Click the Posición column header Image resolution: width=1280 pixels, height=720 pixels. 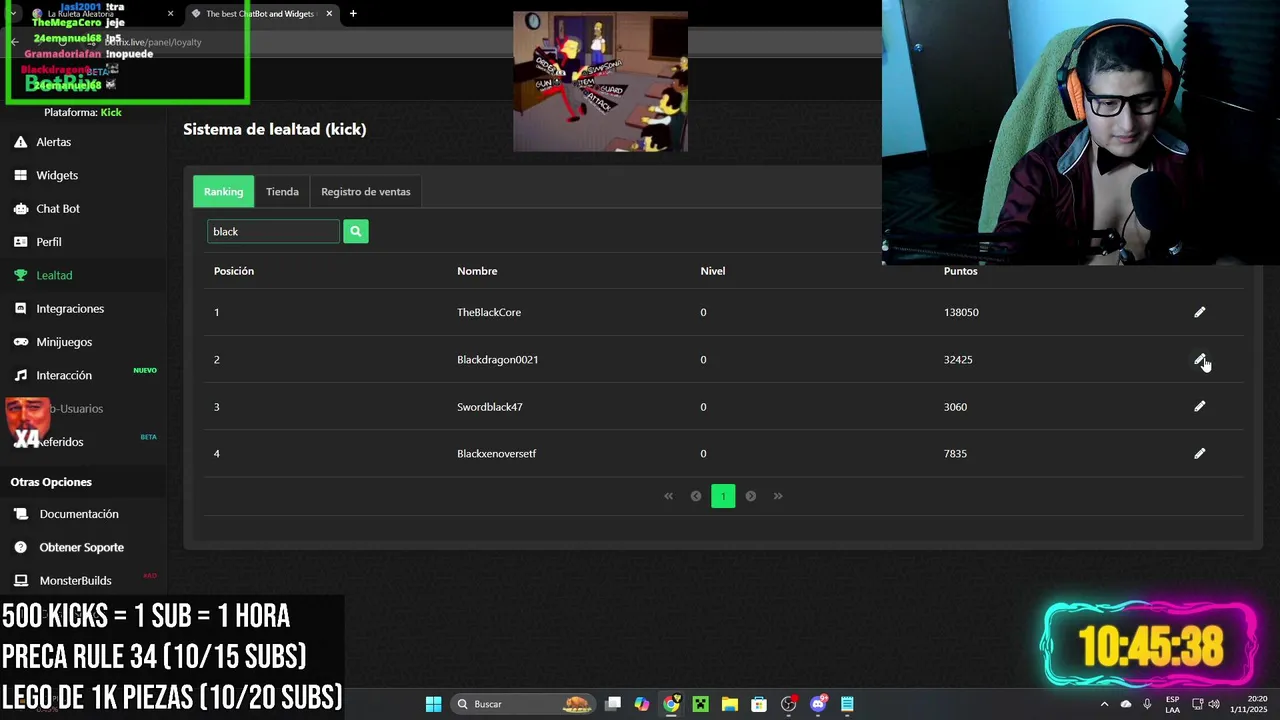coord(234,271)
